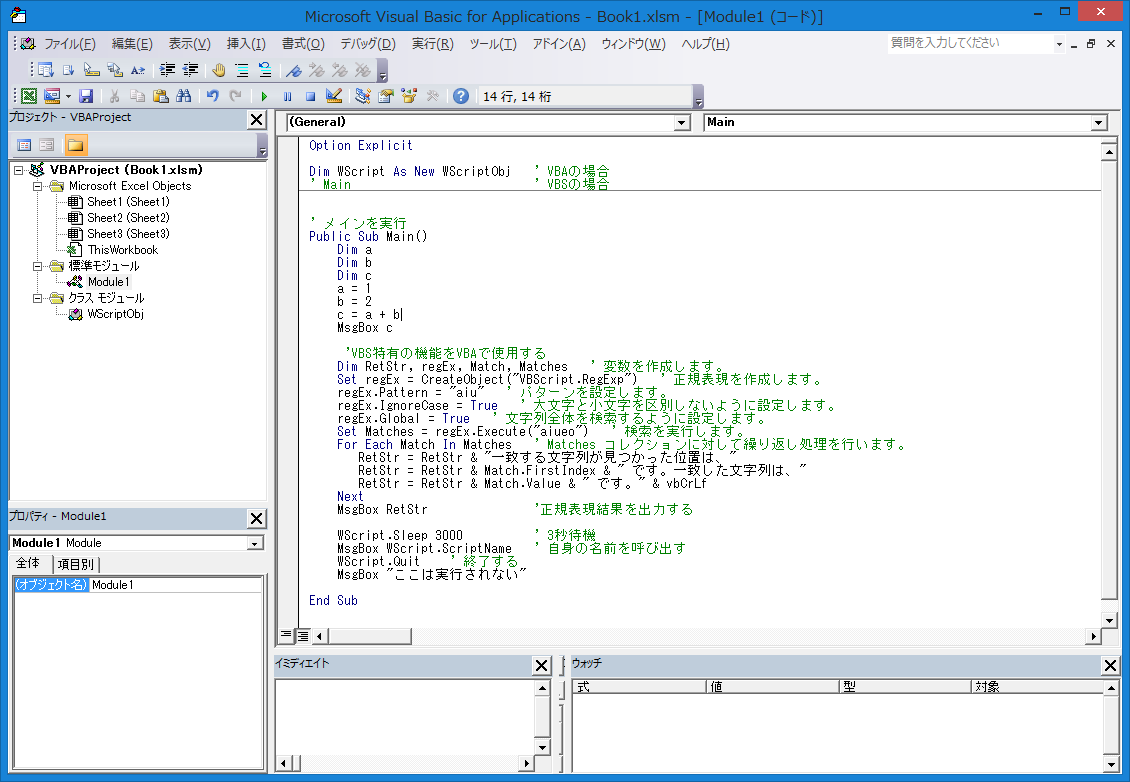Open the (General) object dropdown
The width and height of the screenshot is (1130, 782).
(x=682, y=121)
